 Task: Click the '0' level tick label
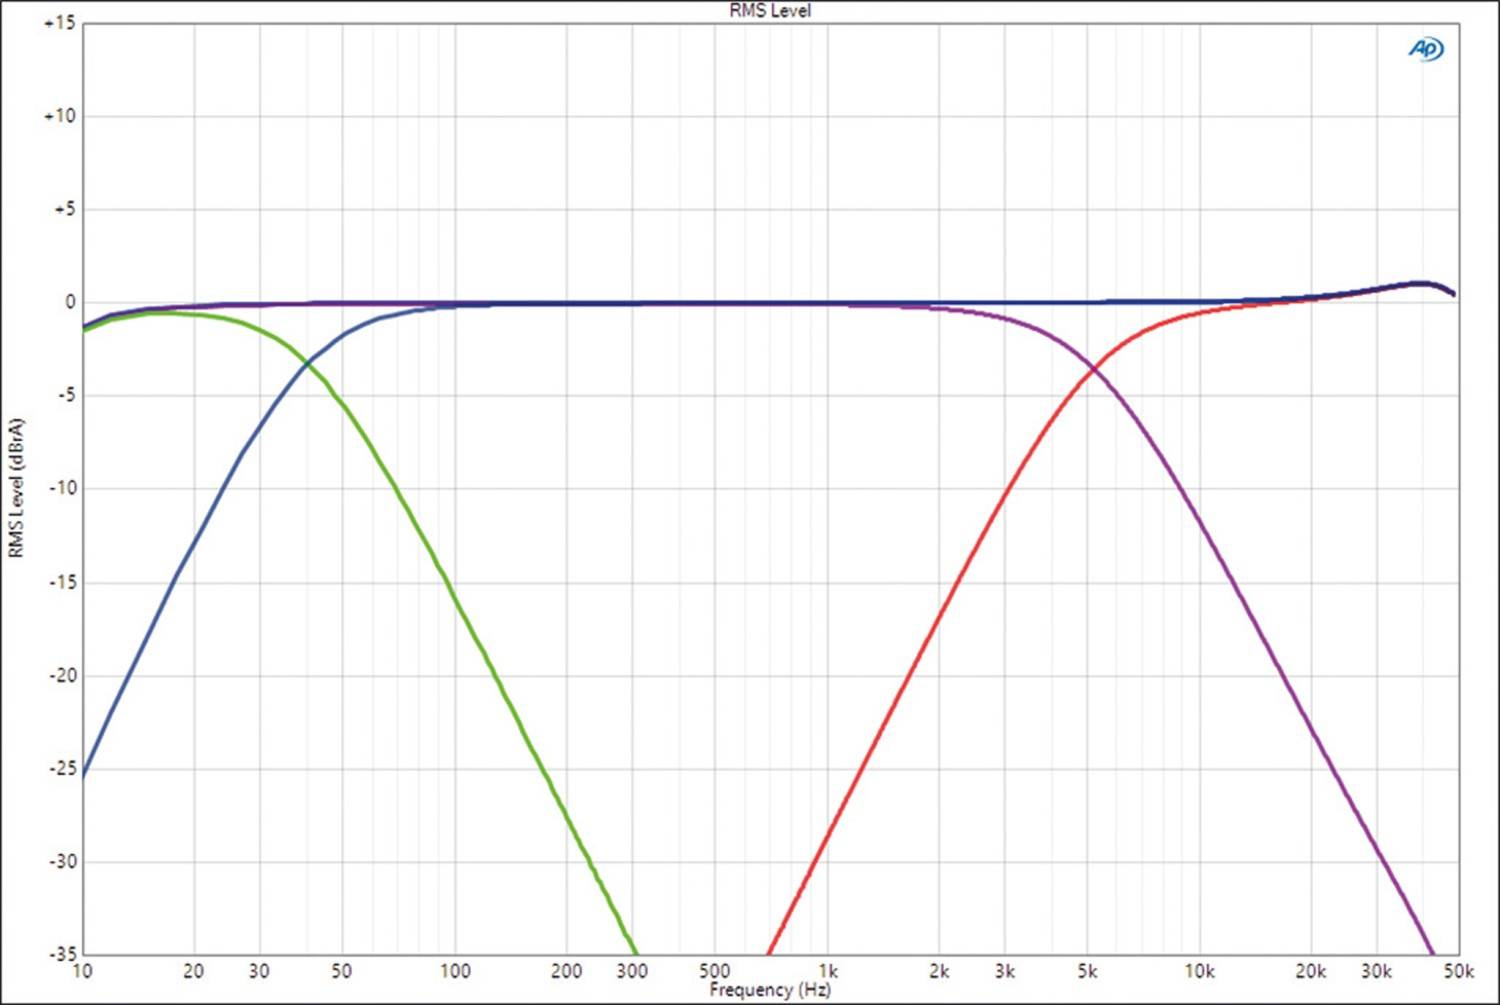coord(70,302)
